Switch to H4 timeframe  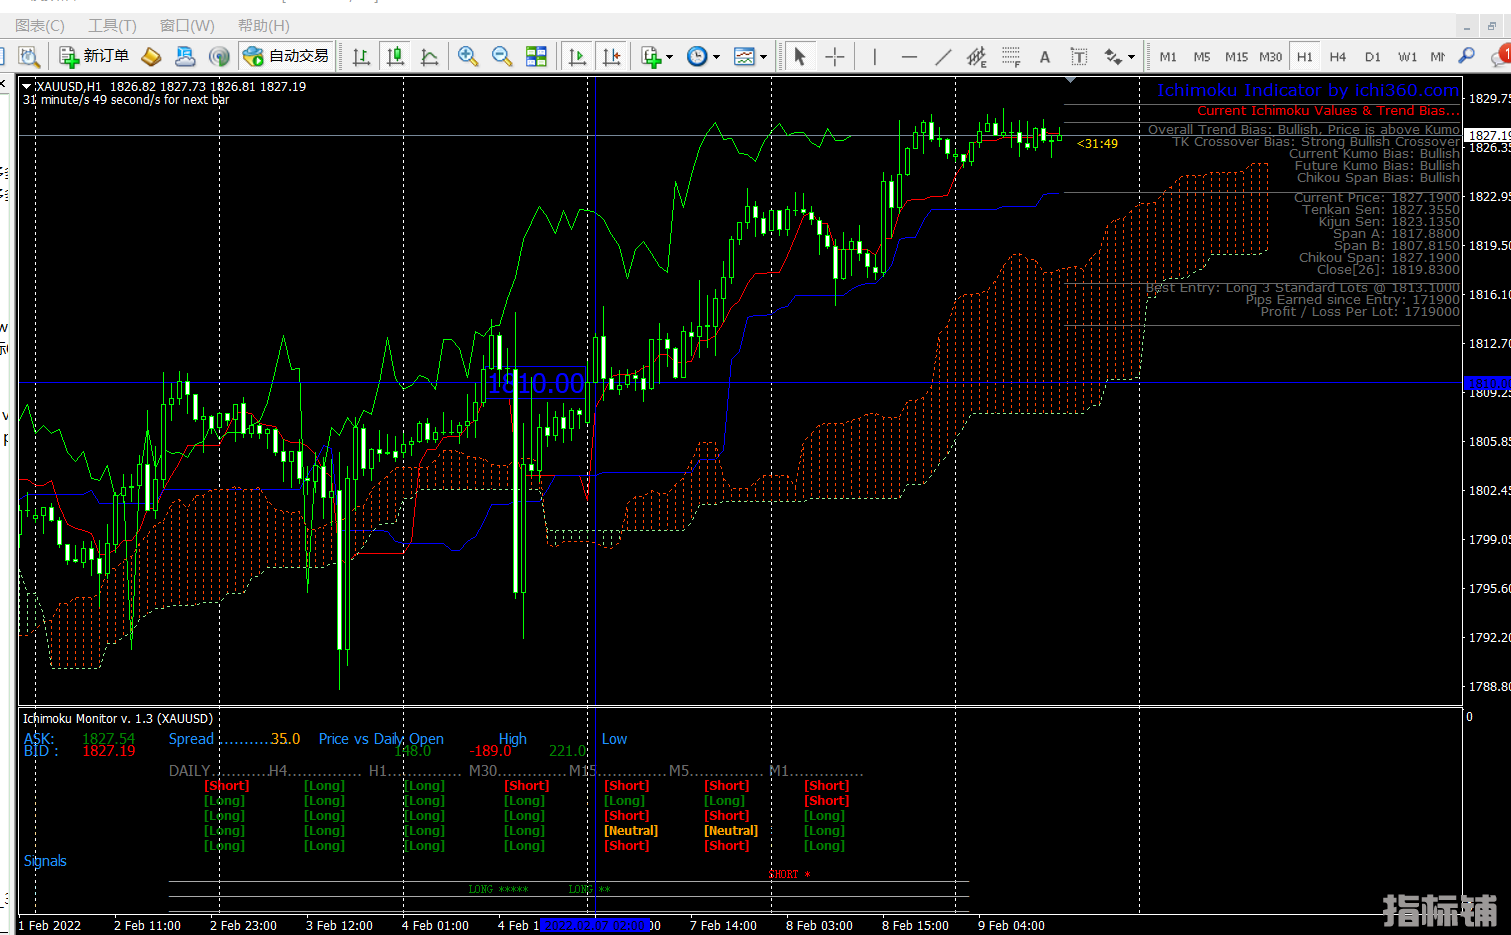click(1338, 57)
